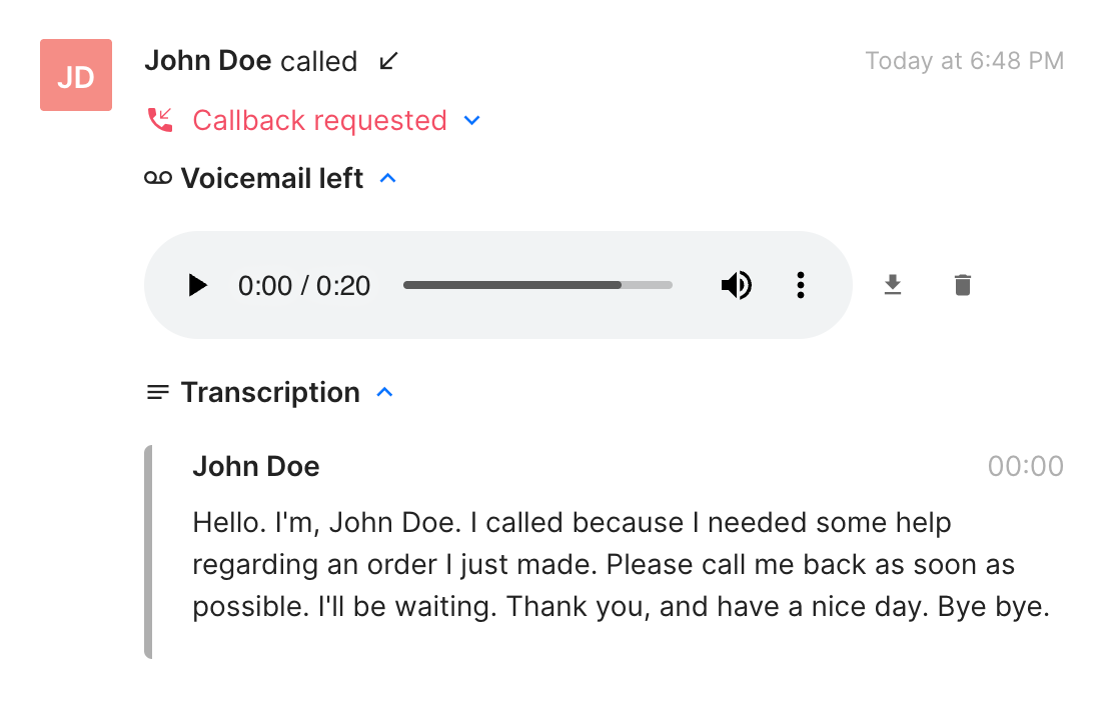Play the voicemail recording
The height and width of the screenshot is (706, 1113).
pyautogui.click(x=197, y=285)
